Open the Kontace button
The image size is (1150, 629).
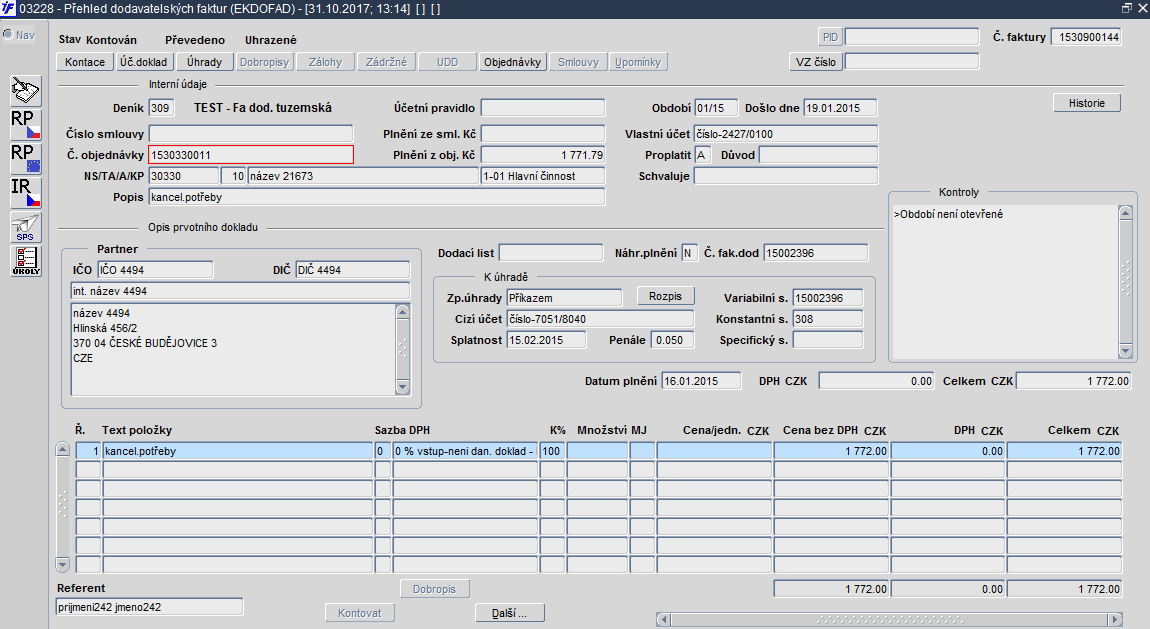click(x=85, y=62)
